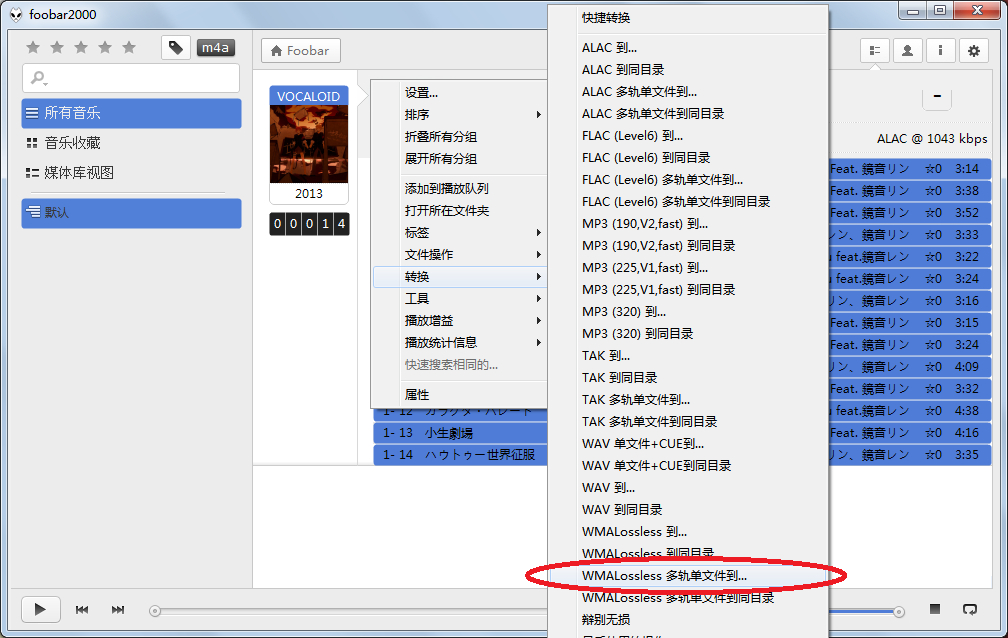Click the VOCALOID album cover
This screenshot has height=638, width=1008.
point(309,144)
